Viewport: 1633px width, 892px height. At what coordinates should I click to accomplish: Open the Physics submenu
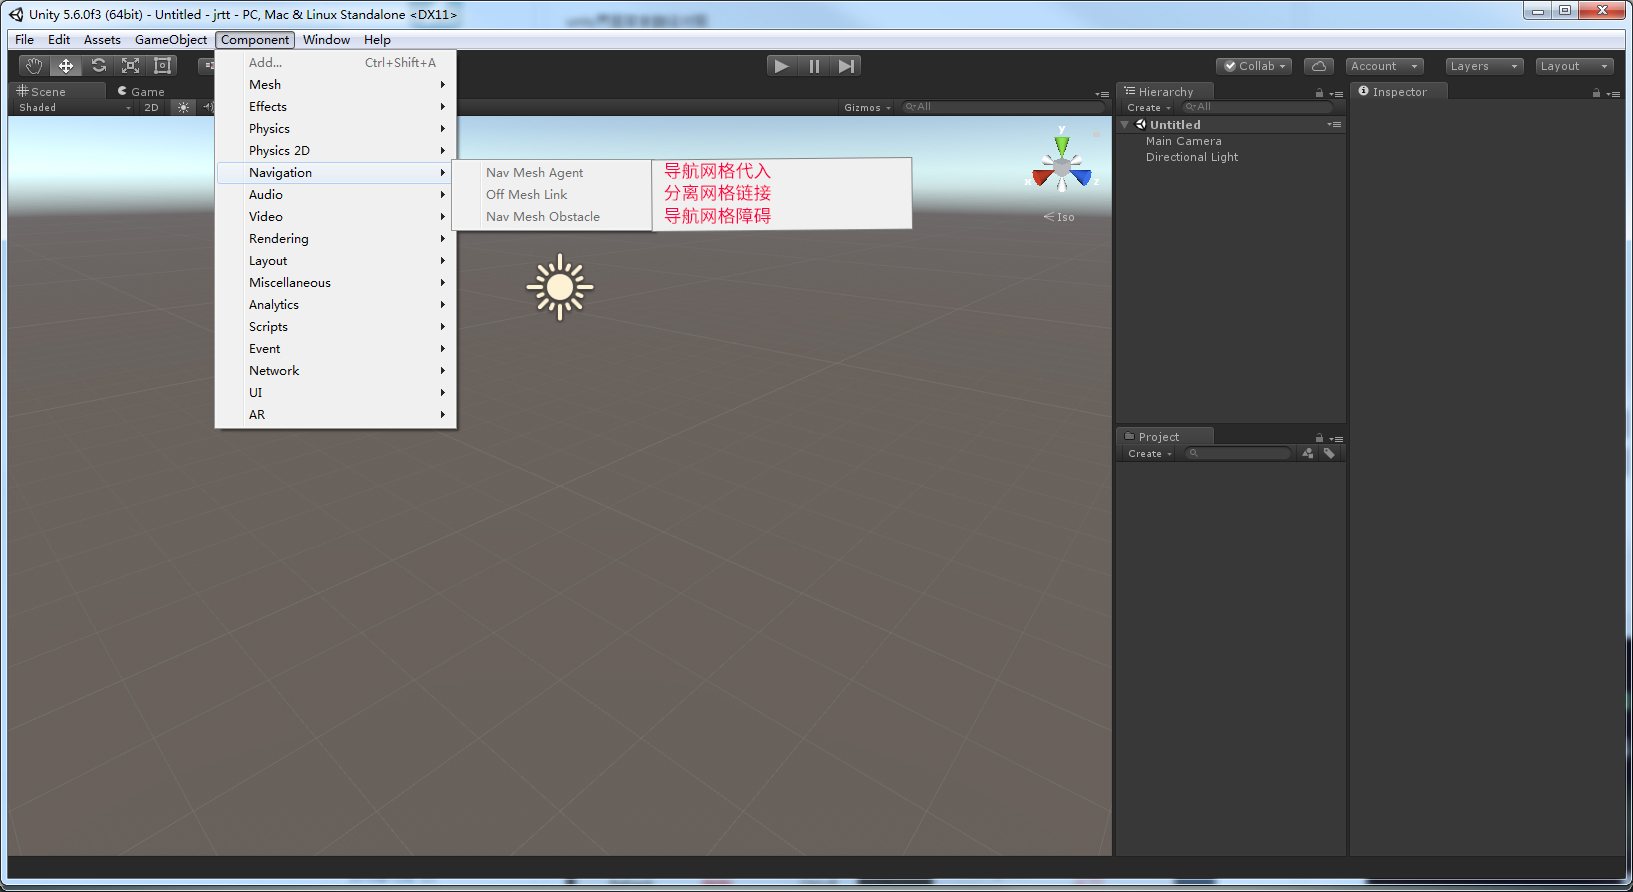coord(270,129)
